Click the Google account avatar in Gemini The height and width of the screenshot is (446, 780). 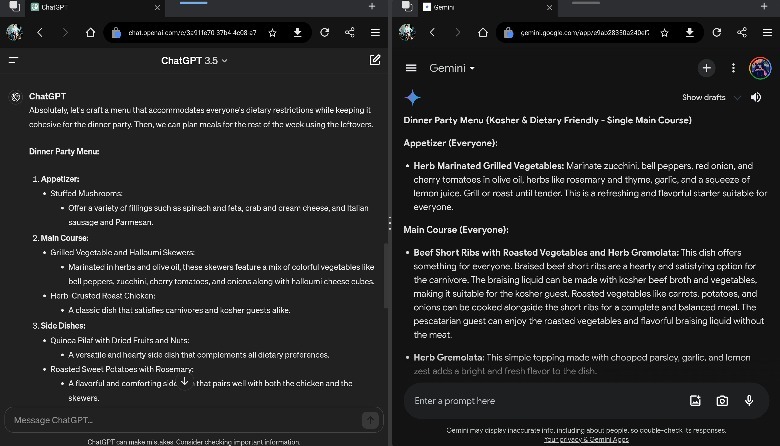point(759,68)
